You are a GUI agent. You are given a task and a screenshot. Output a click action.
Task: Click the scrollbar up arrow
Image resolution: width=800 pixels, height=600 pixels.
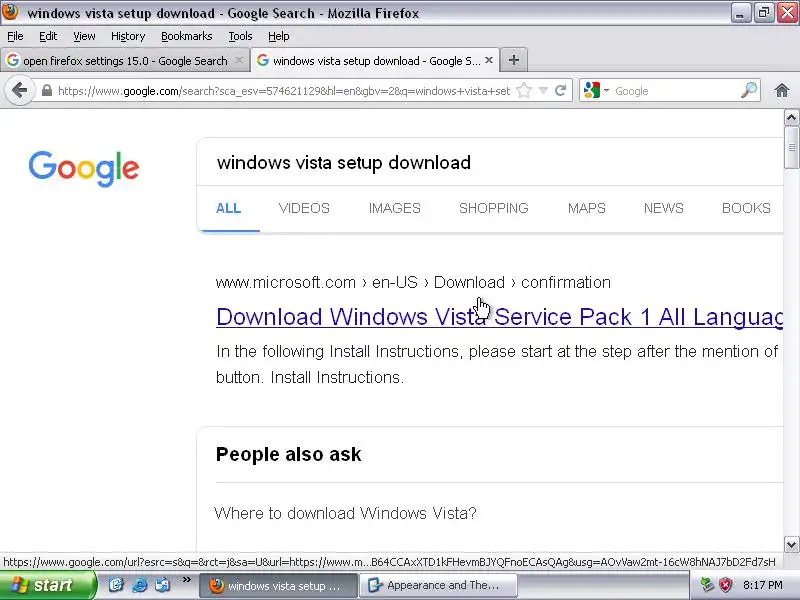791,118
